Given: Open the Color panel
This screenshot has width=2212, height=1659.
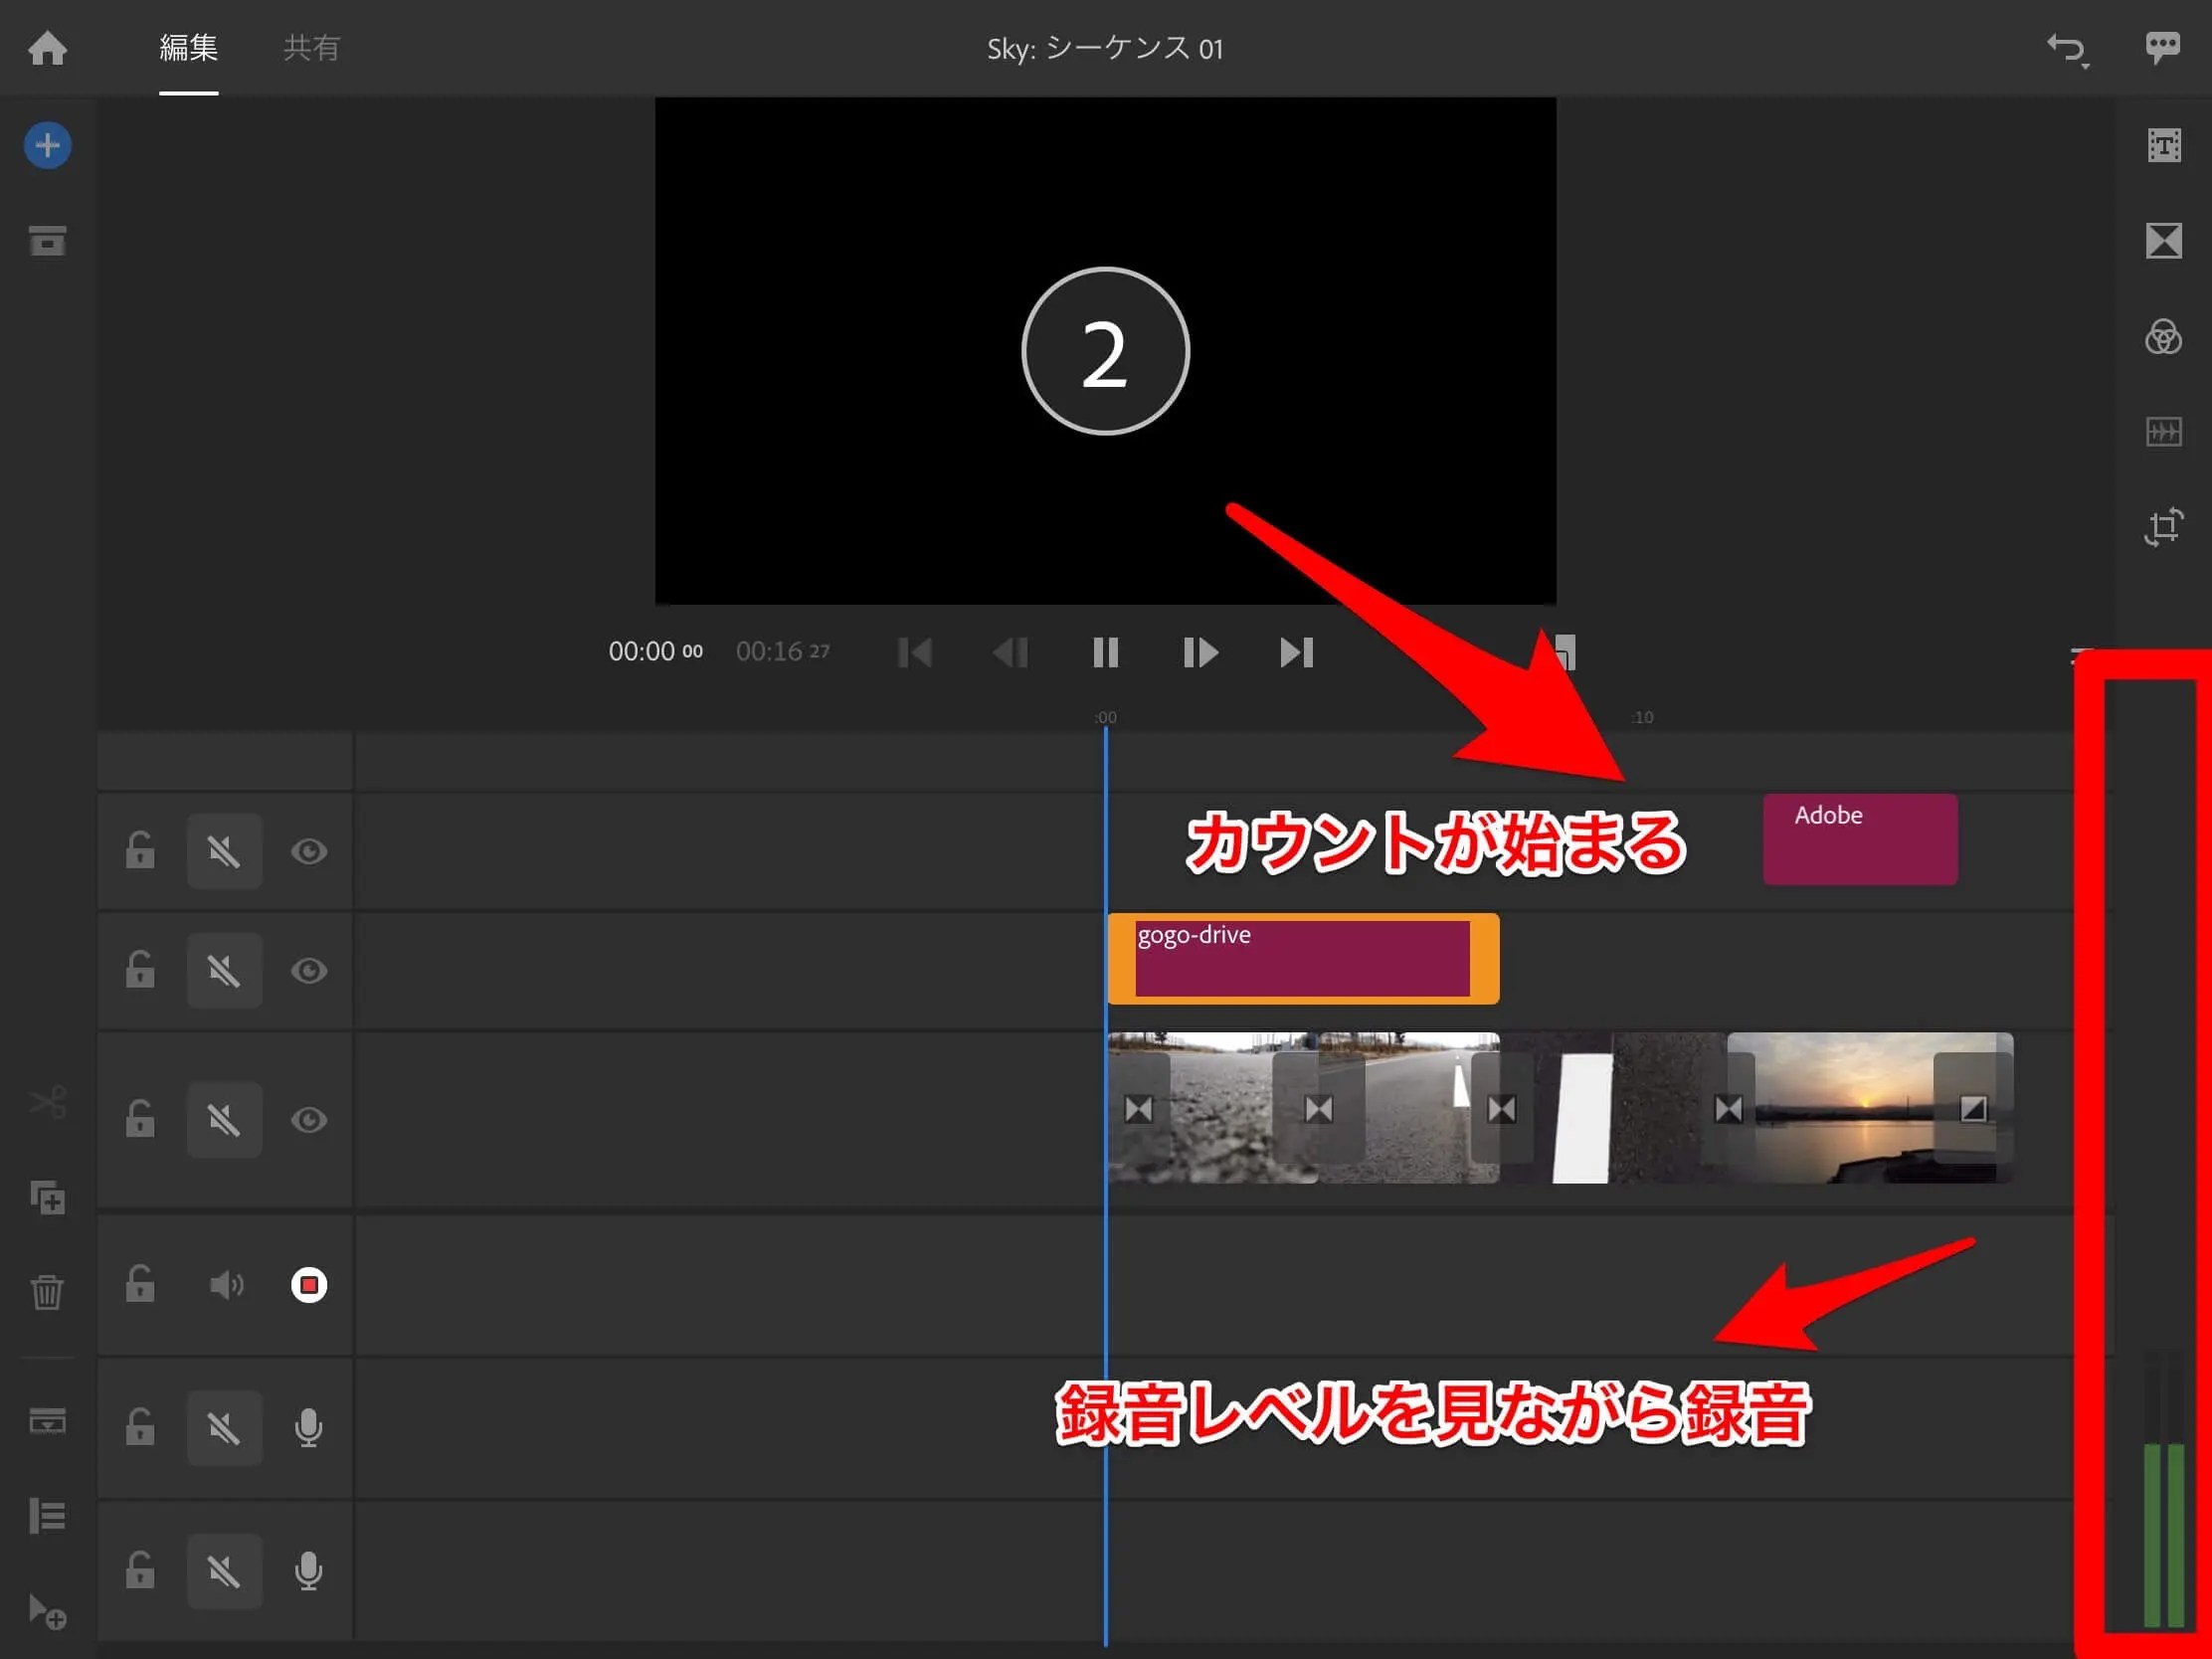Looking at the screenshot, I should tap(2165, 338).
